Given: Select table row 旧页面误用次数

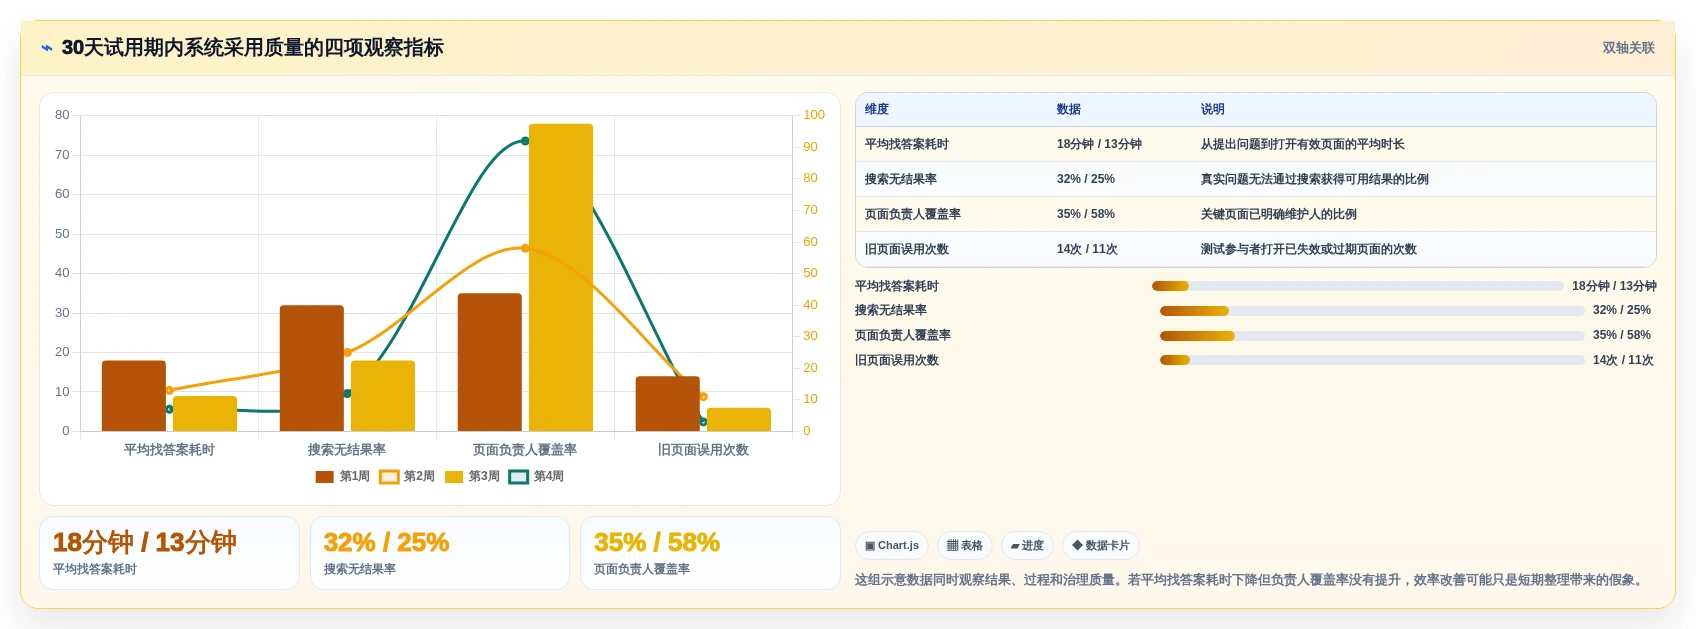Looking at the screenshot, I should [1256, 249].
